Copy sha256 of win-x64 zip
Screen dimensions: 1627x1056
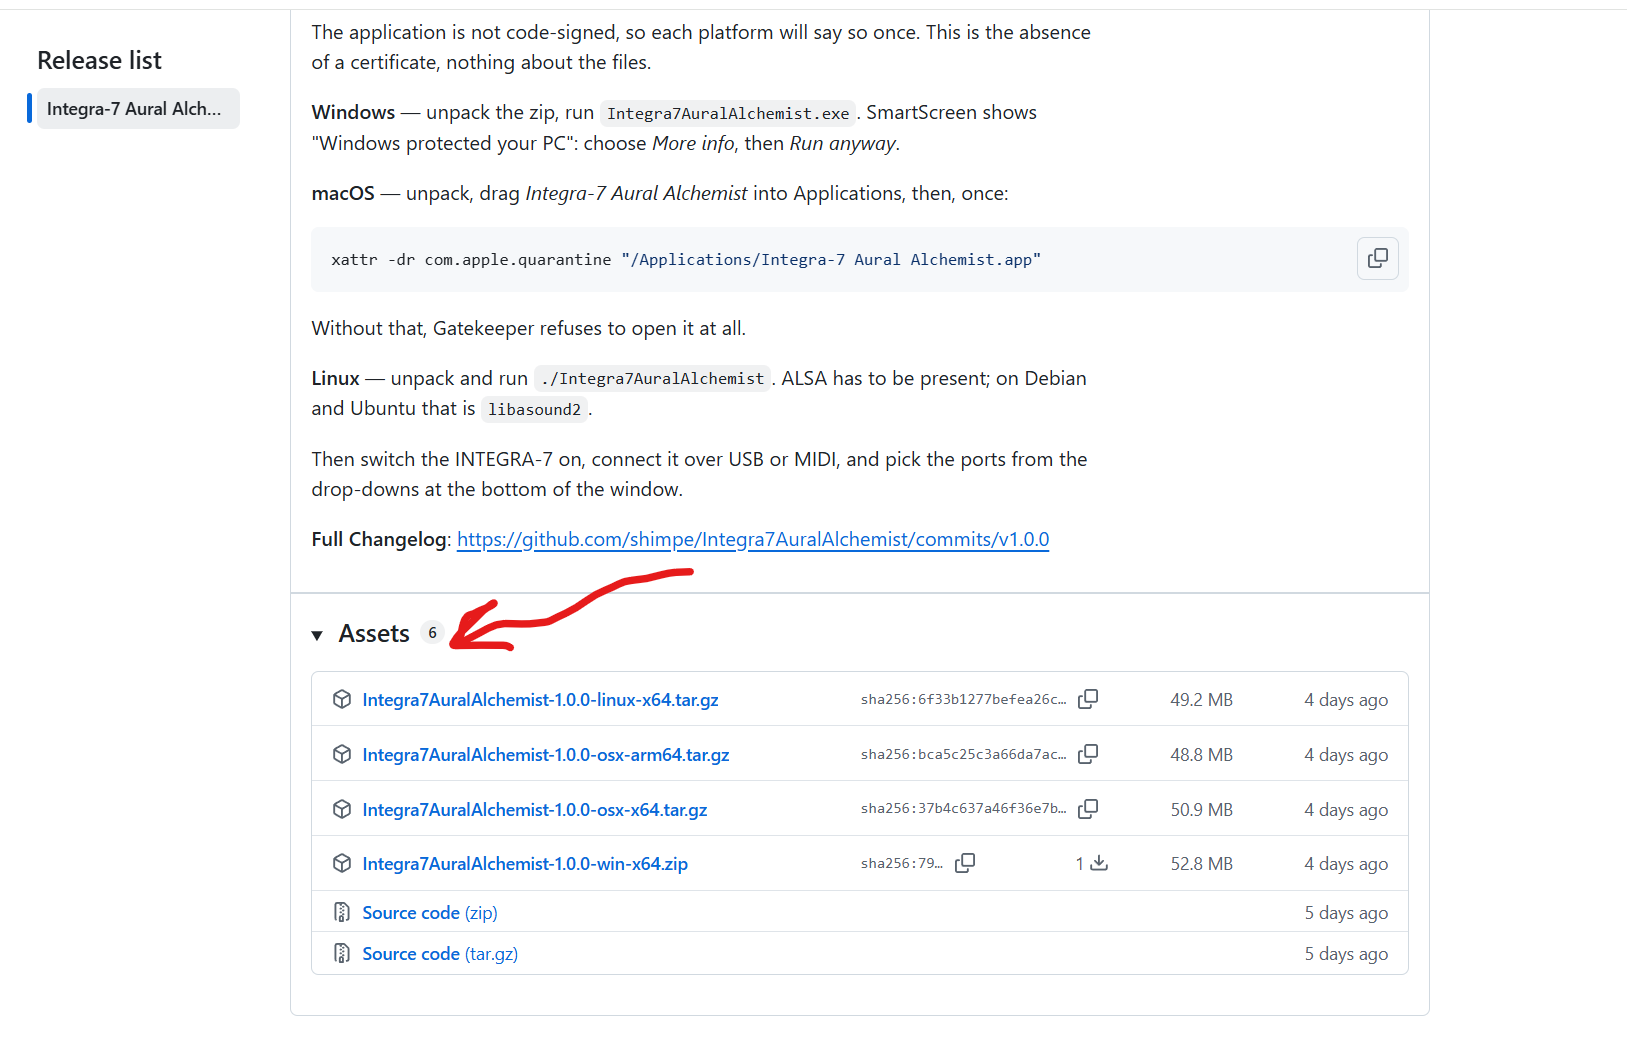(965, 863)
